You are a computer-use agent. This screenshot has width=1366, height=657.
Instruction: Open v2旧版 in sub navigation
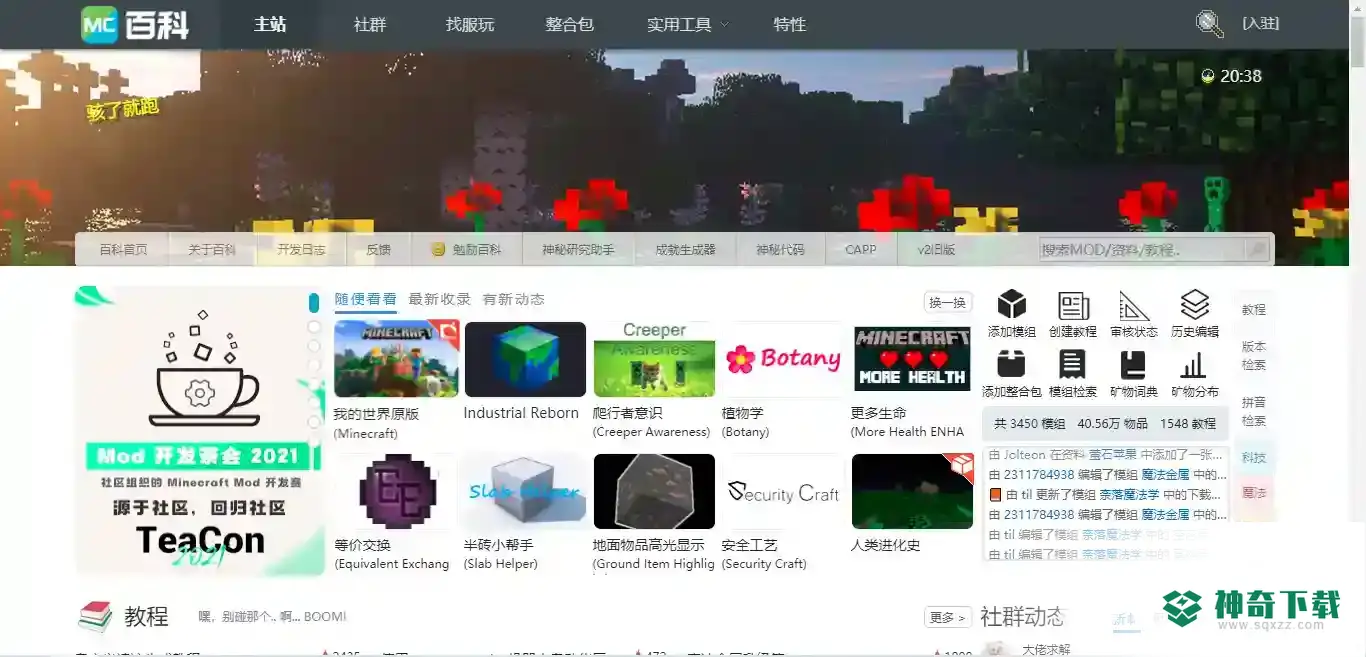coord(936,250)
